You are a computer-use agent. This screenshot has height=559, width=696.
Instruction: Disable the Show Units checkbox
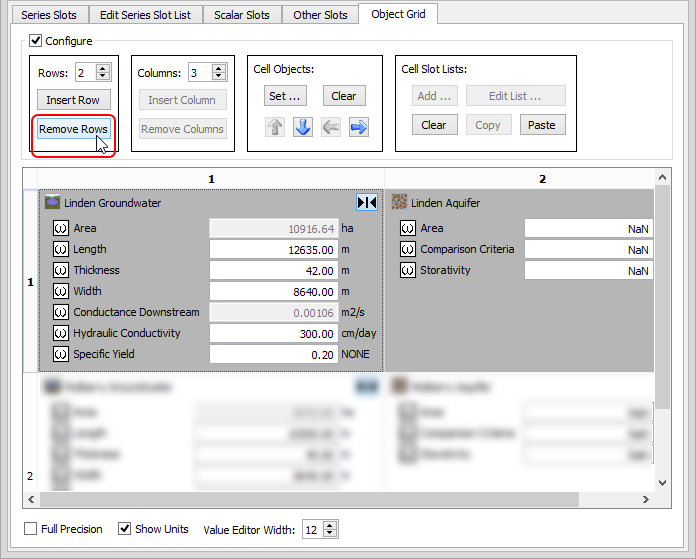coord(125,529)
